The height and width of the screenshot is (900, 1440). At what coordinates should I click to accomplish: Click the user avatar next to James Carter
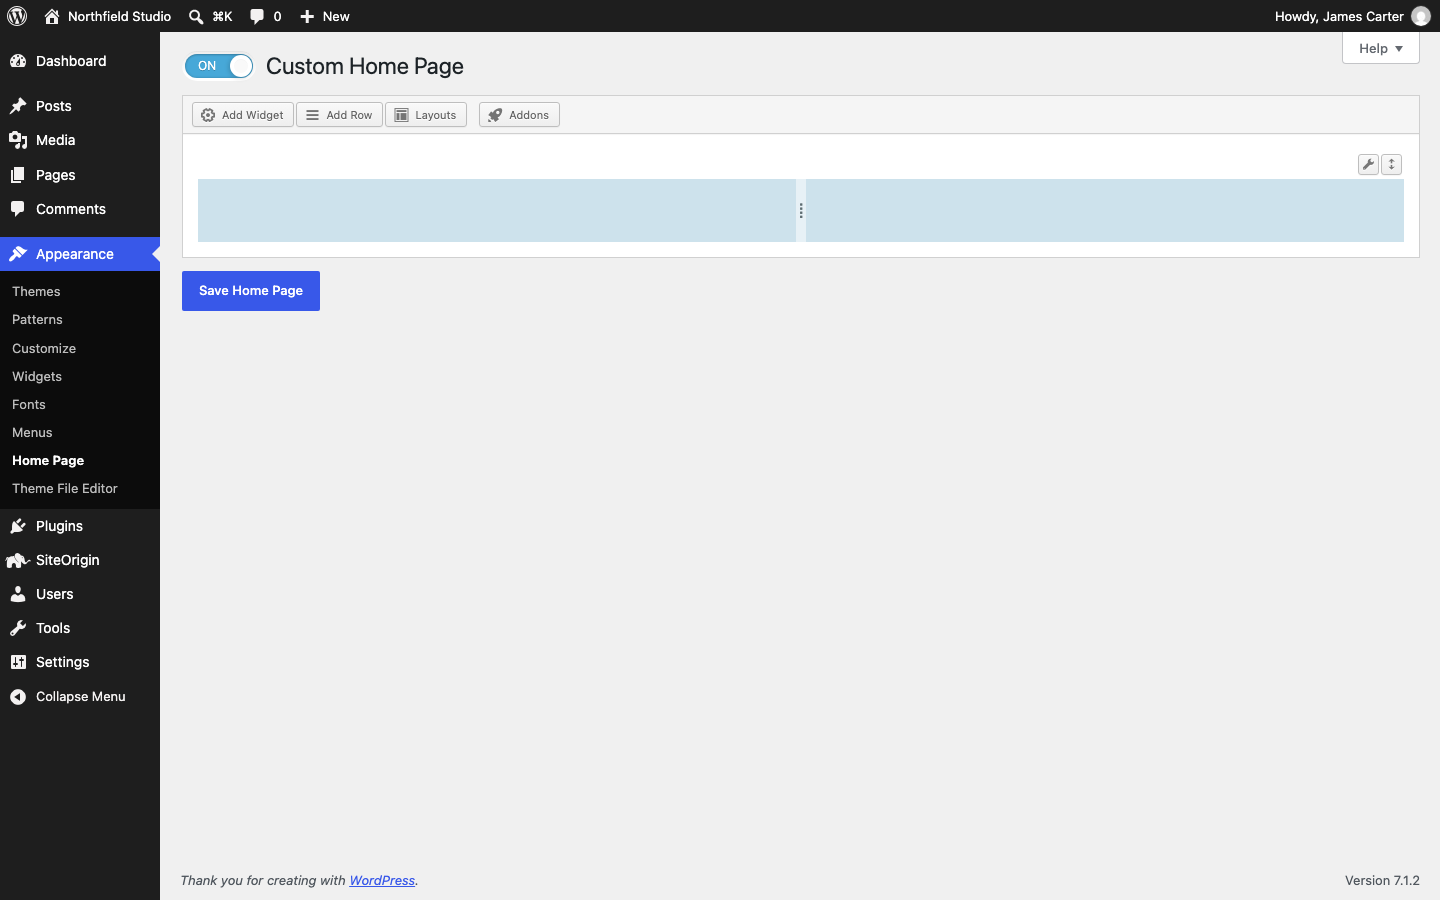click(1421, 16)
